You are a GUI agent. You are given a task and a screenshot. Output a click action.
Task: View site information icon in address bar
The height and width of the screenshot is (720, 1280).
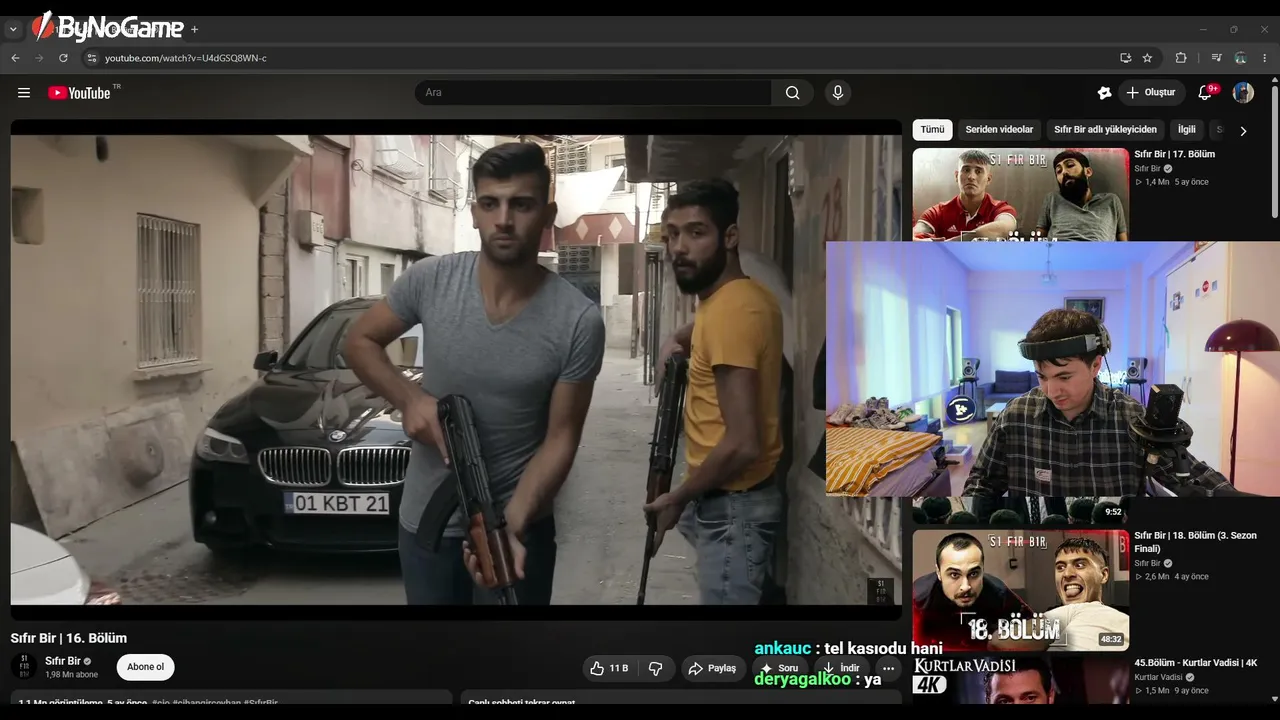tap(92, 58)
